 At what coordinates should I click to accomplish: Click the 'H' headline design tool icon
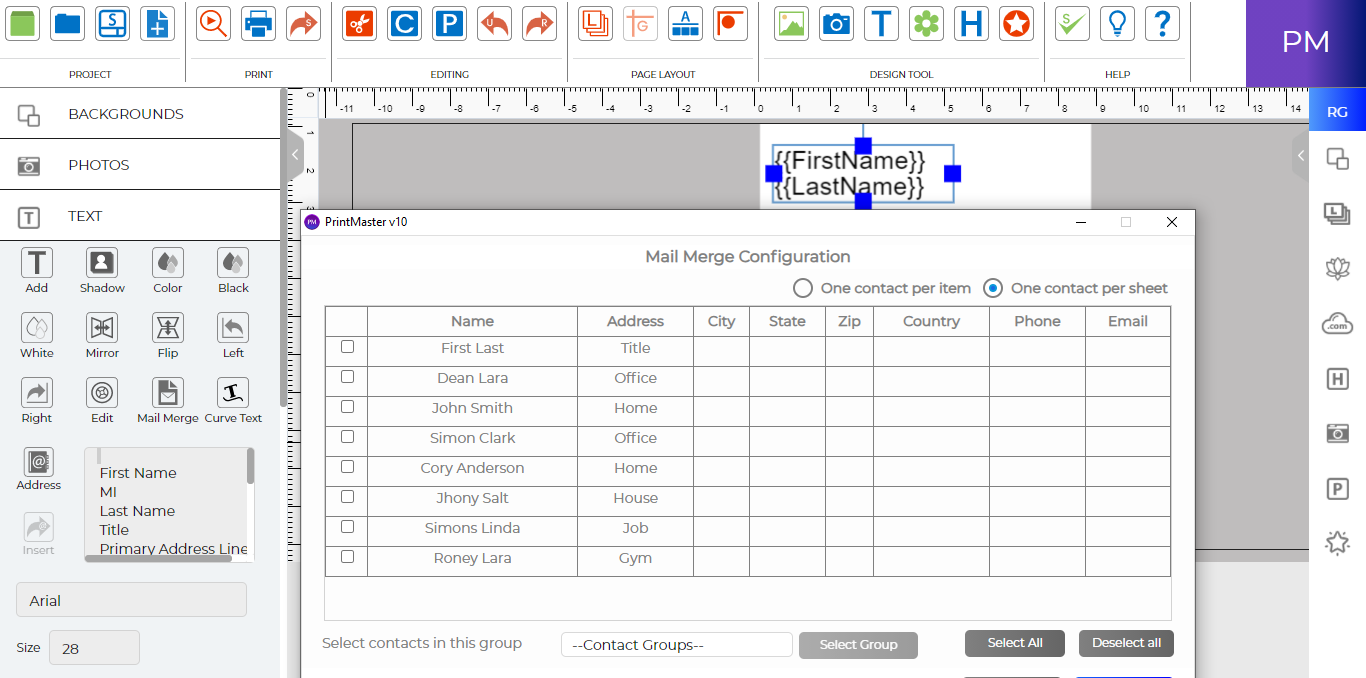point(971,23)
